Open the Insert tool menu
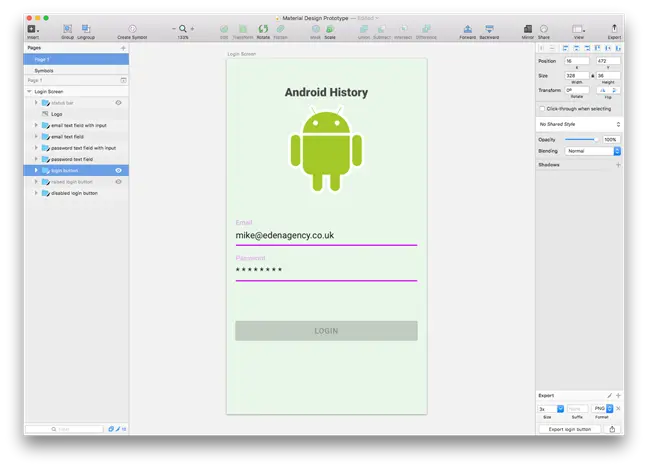Image resolution: width=648 pixels, height=469 pixels. pyautogui.click(x=33, y=29)
